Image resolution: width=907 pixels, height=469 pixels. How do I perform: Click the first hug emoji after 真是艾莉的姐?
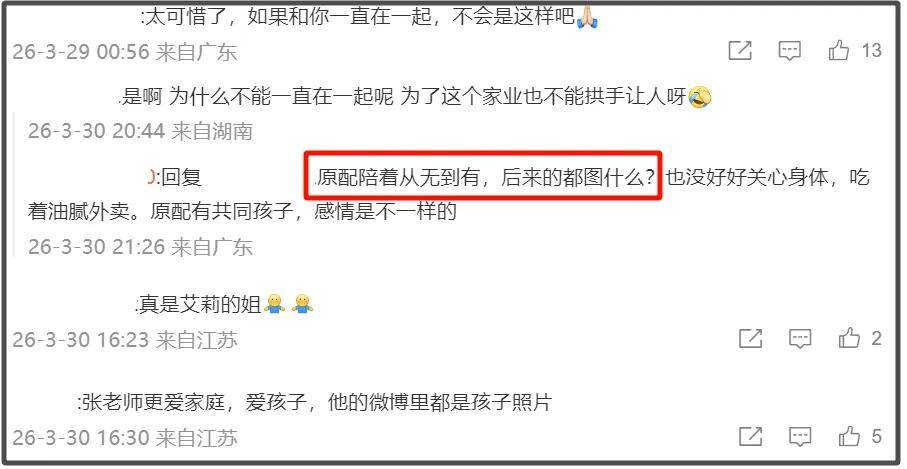point(274,304)
